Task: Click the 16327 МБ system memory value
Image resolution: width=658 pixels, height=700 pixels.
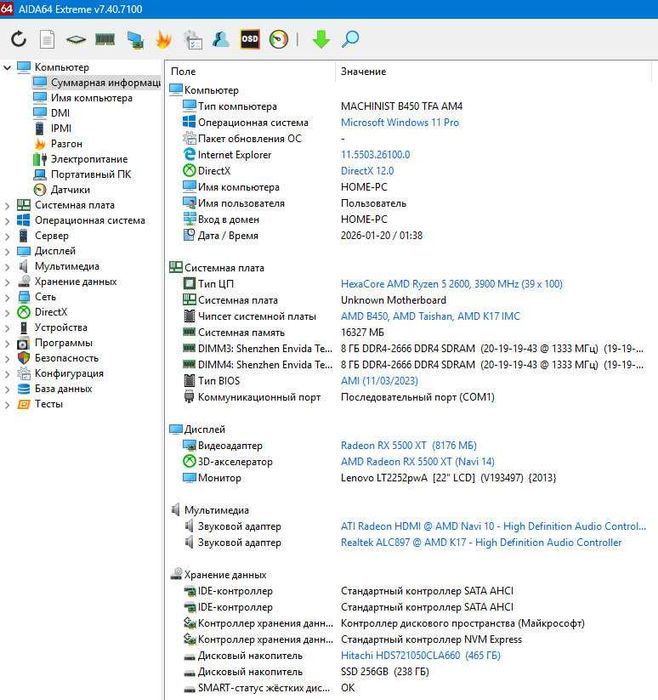Action: click(362, 333)
